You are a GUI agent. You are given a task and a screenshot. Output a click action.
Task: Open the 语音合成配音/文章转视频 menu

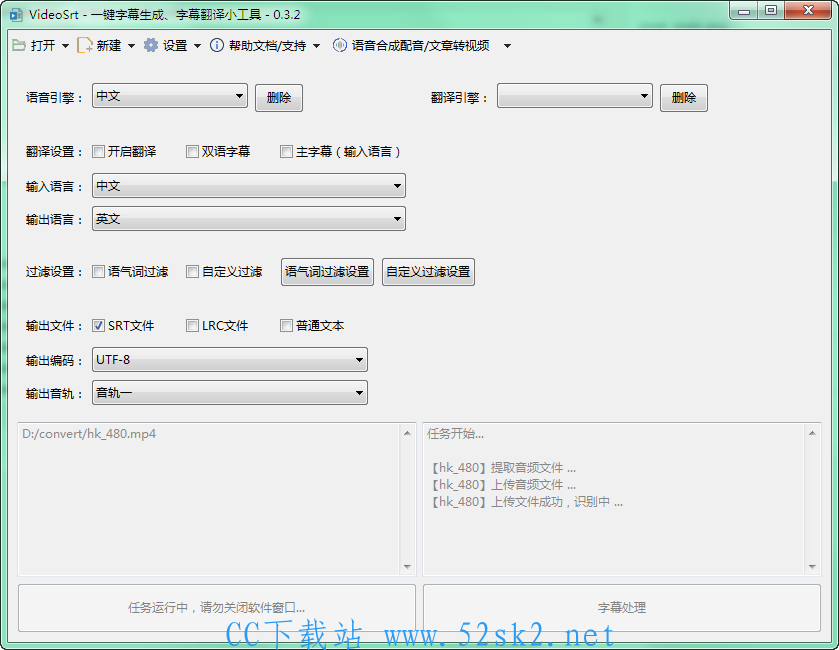(x=420, y=45)
